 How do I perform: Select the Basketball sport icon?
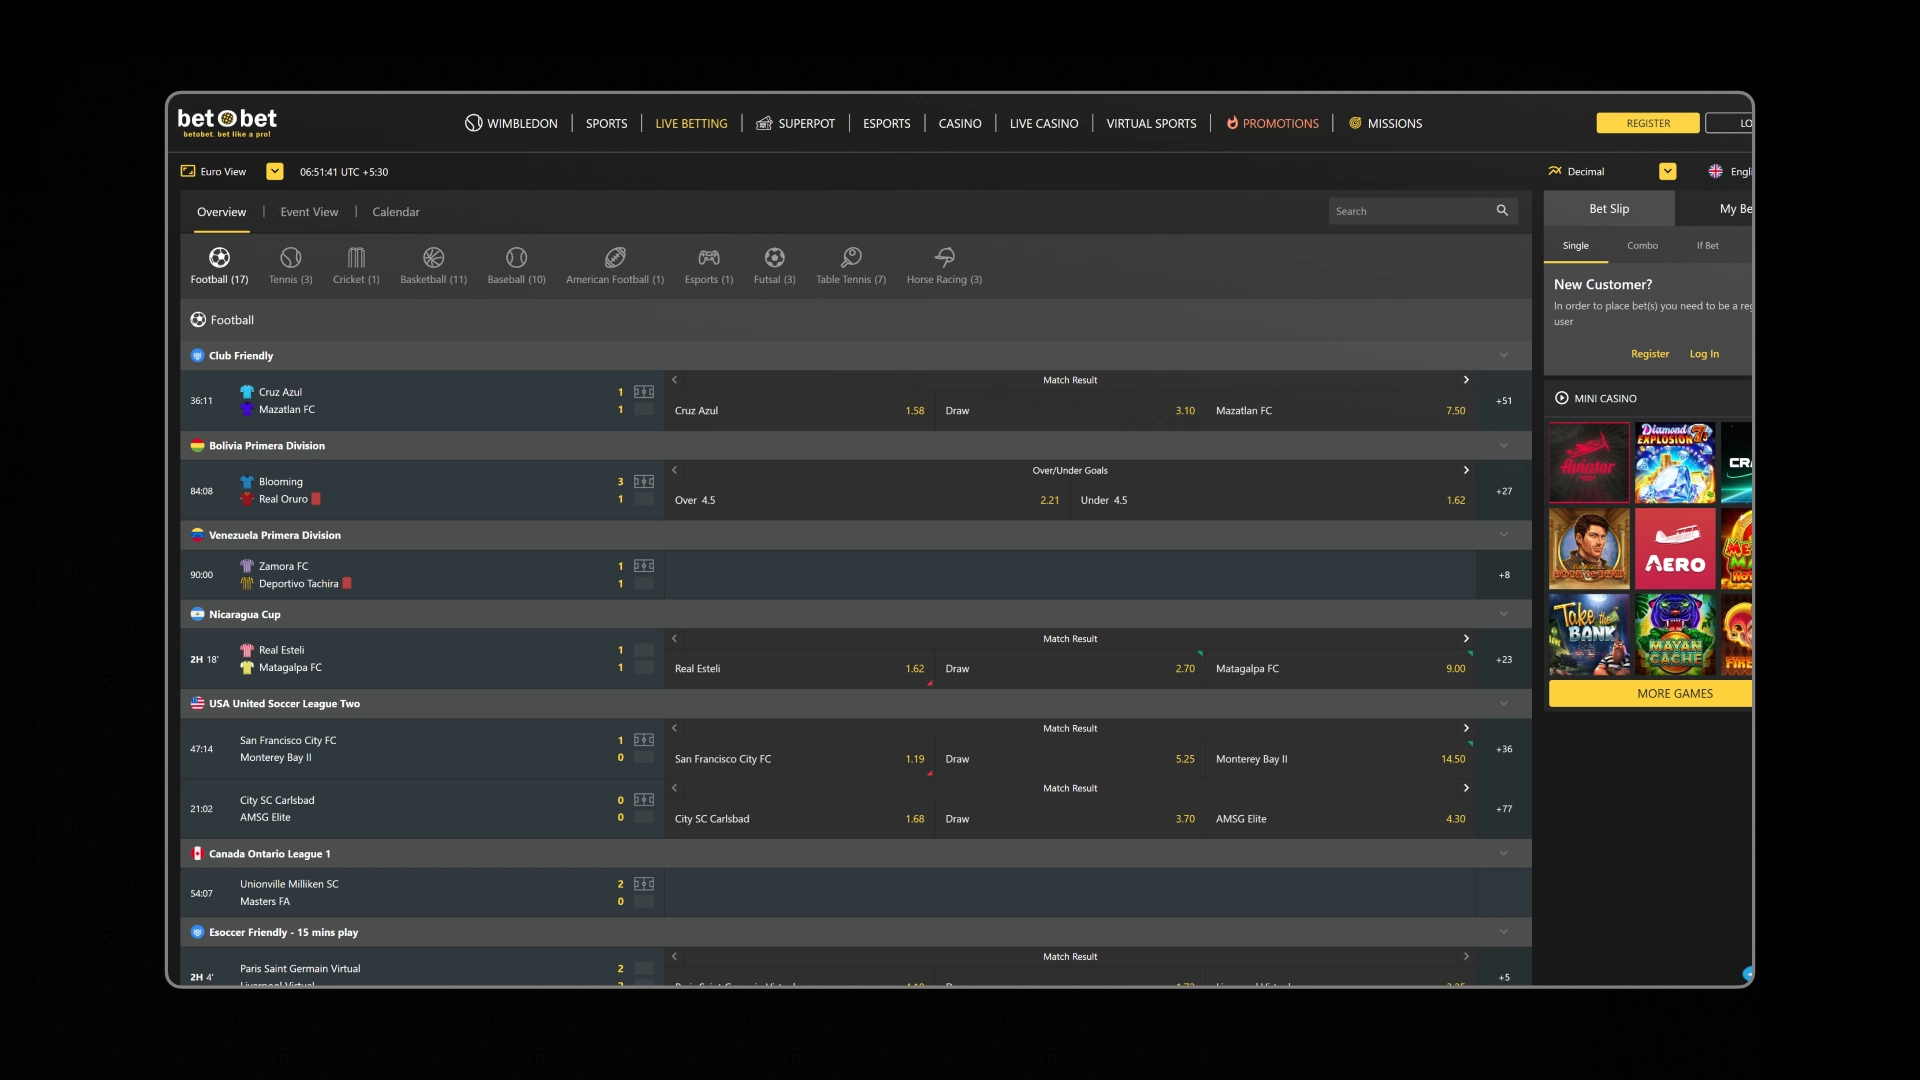tap(433, 257)
